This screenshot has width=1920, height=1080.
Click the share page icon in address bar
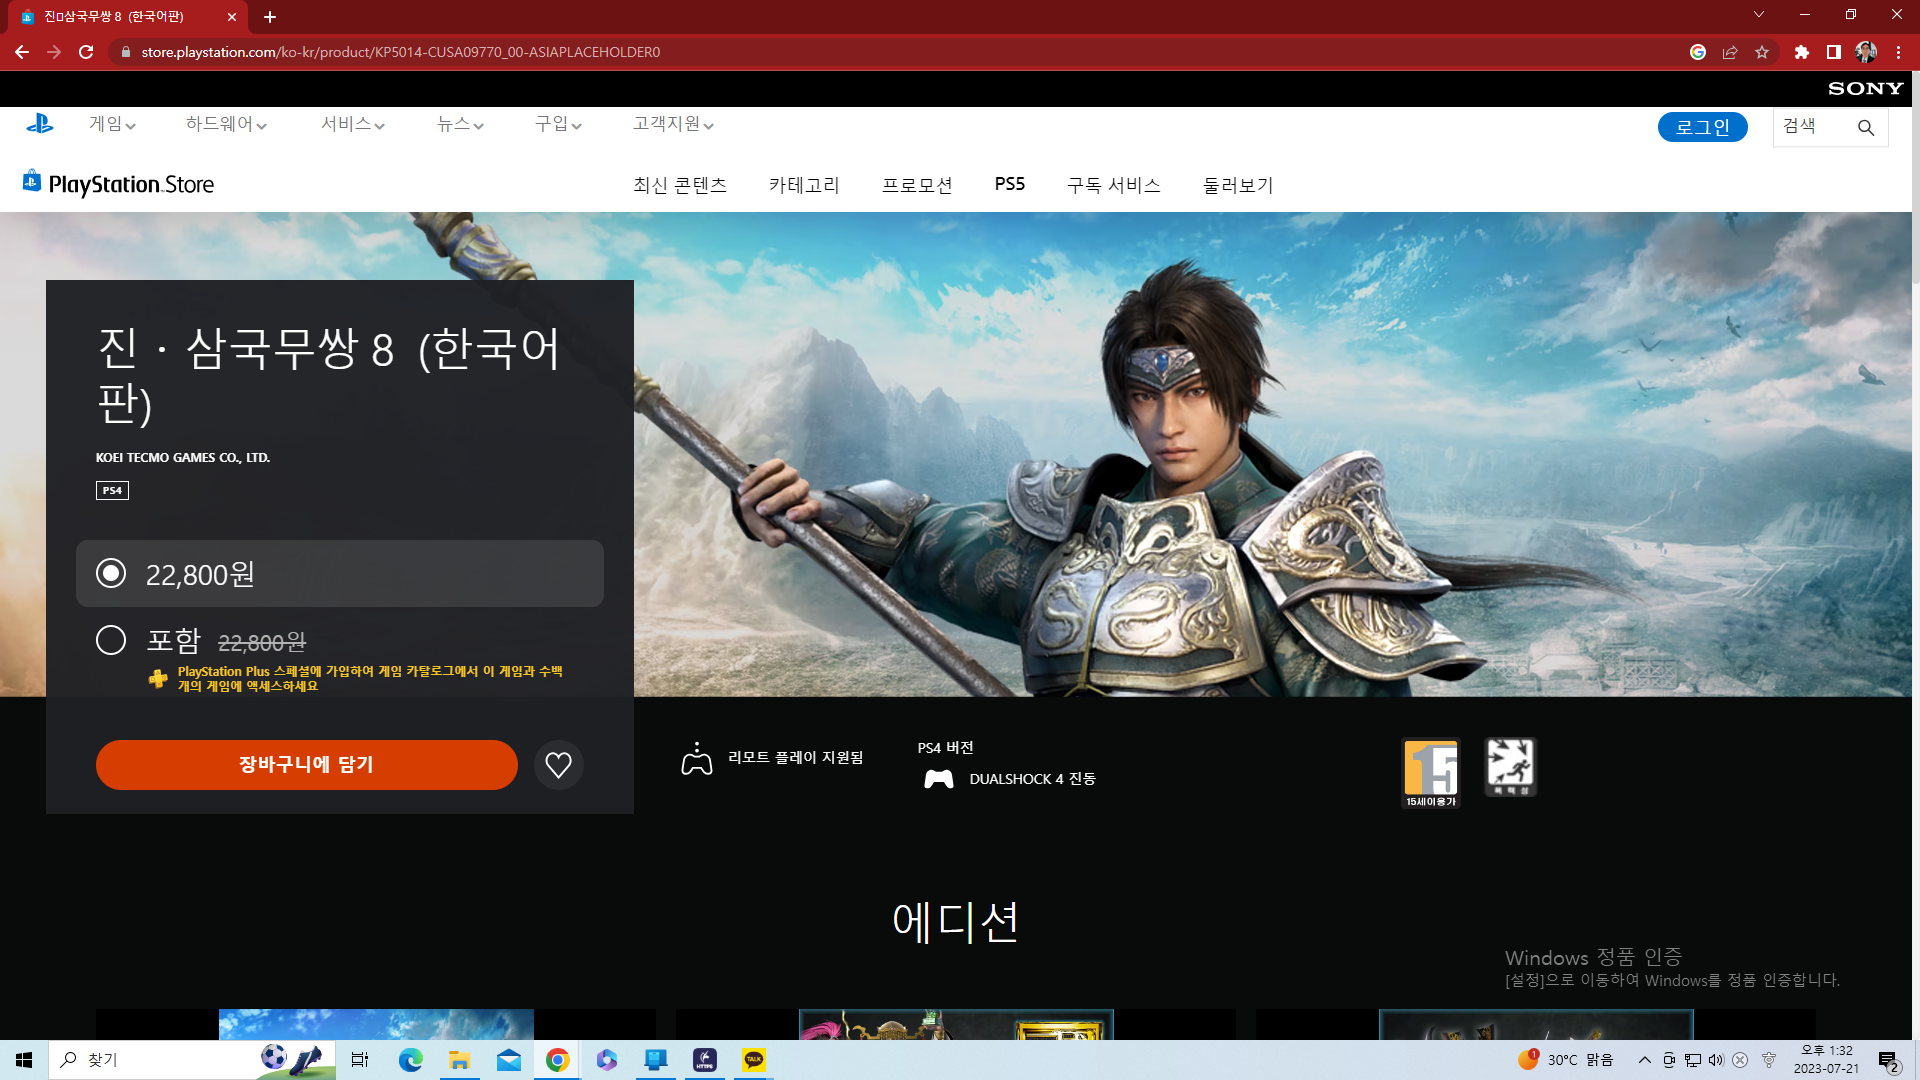tap(1730, 52)
